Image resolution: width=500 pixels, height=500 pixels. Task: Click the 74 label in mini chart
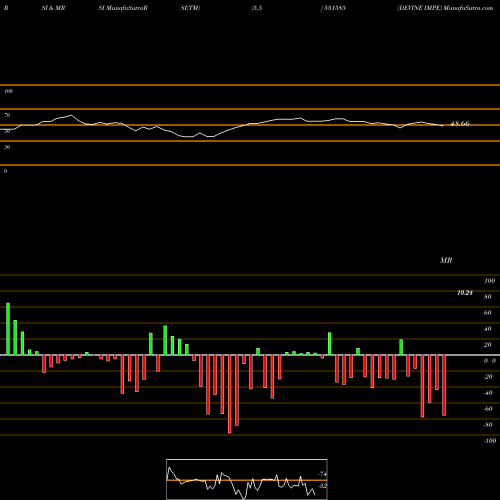tap(322, 474)
